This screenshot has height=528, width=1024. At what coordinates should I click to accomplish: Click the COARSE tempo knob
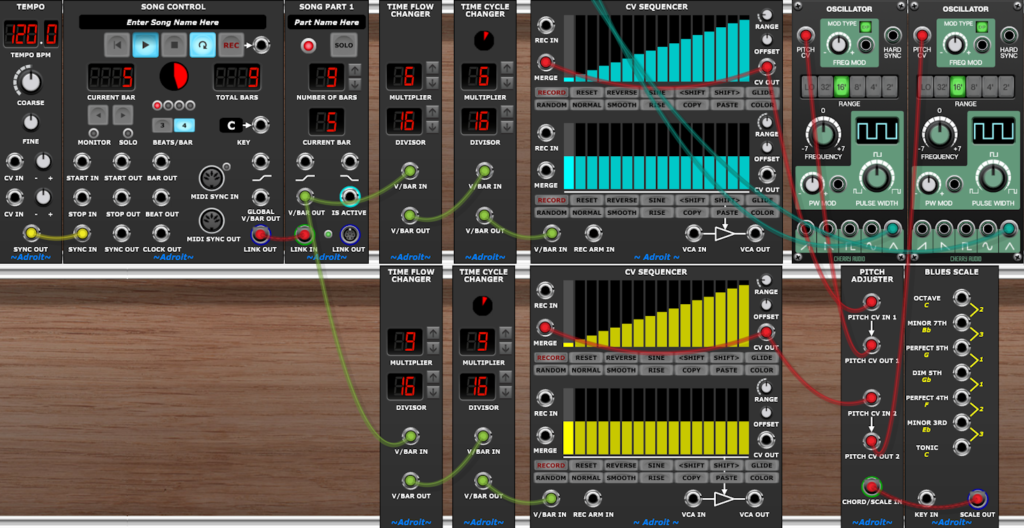pyautogui.click(x=30, y=82)
